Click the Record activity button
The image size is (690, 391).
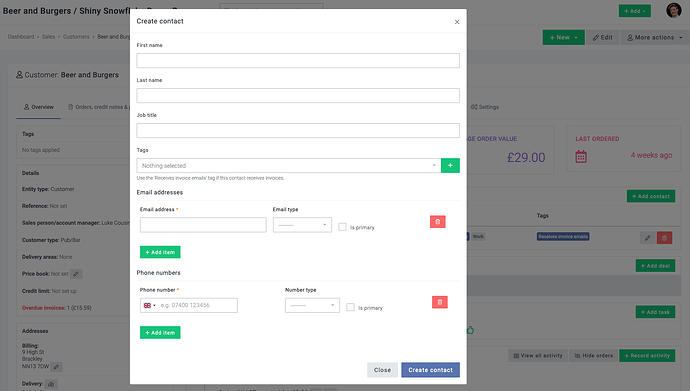647,355
